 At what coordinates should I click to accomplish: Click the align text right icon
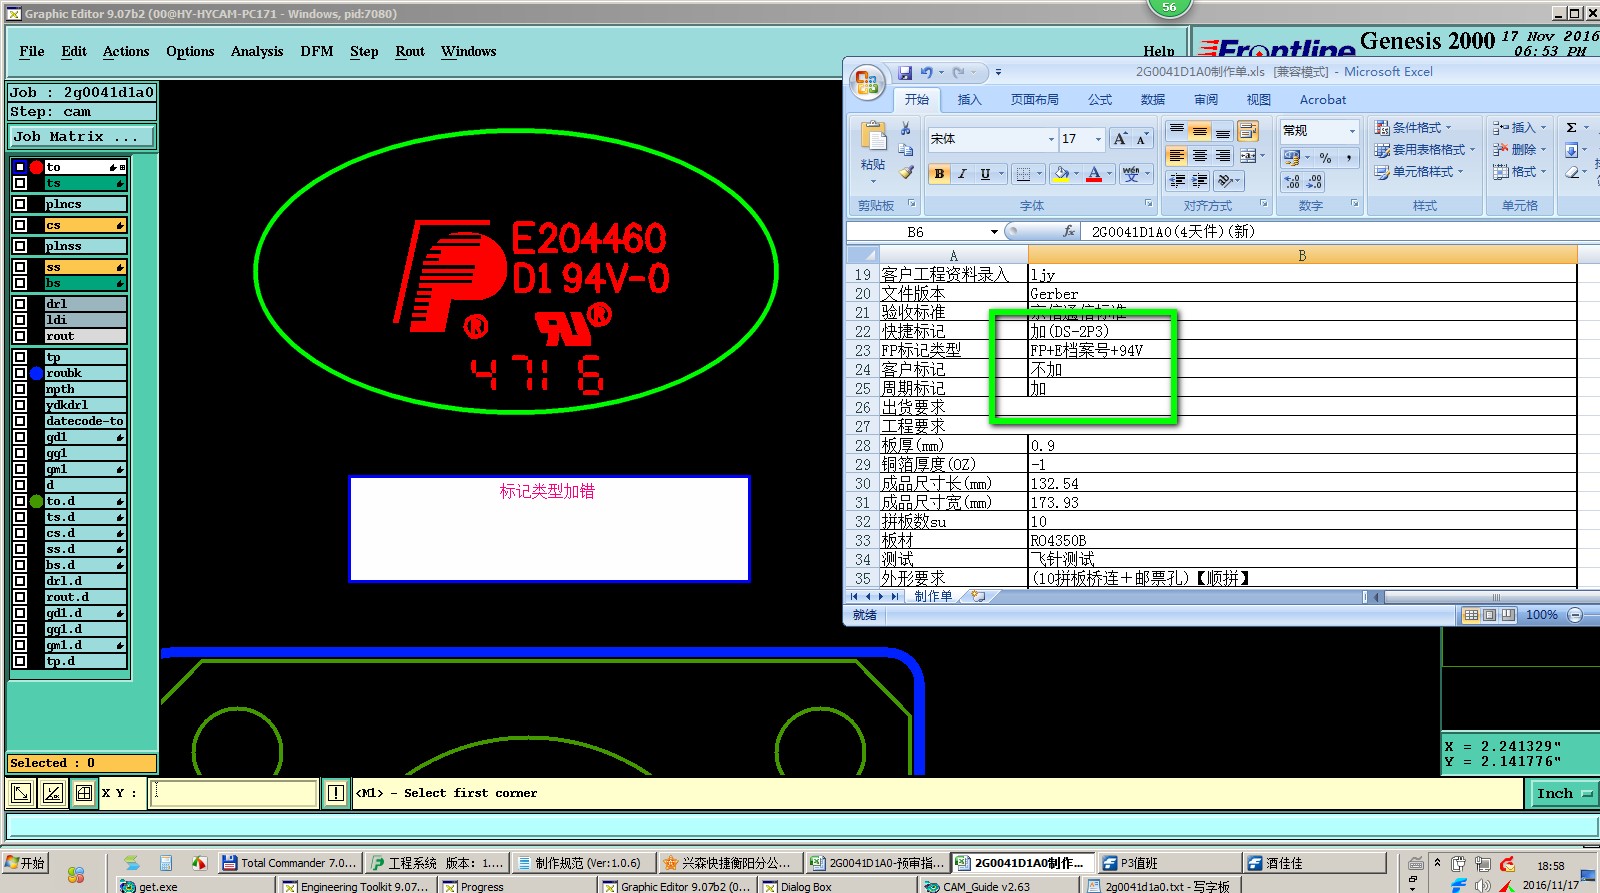[x=1222, y=156]
